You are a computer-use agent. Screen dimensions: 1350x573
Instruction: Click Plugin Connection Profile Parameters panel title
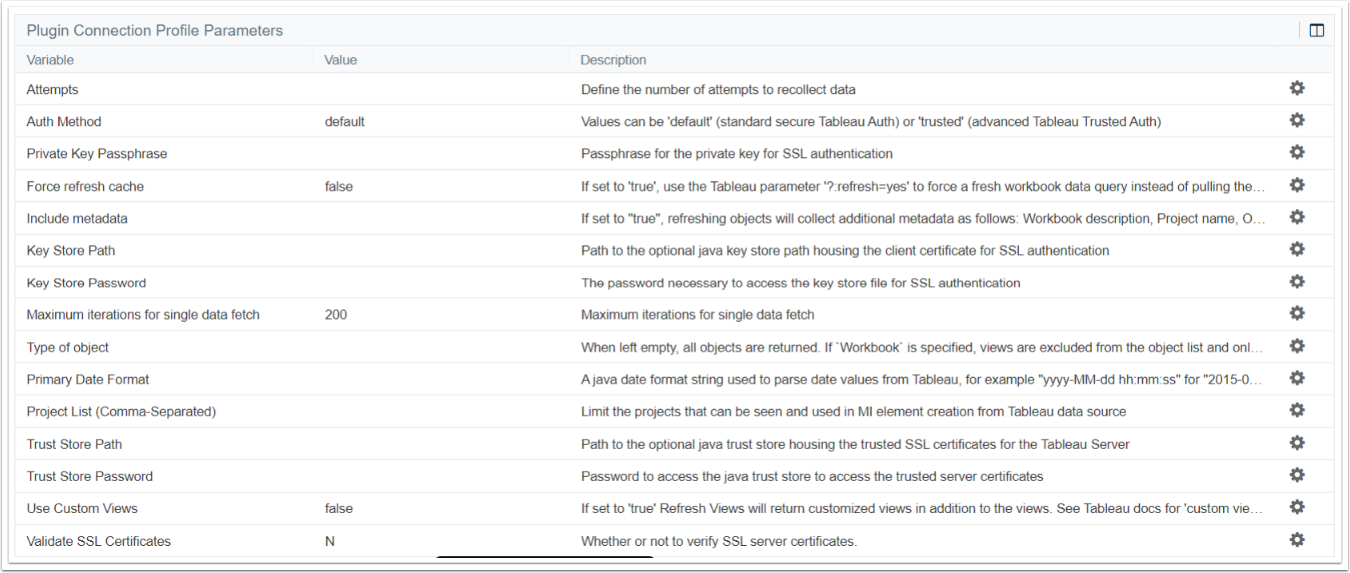[155, 31]
